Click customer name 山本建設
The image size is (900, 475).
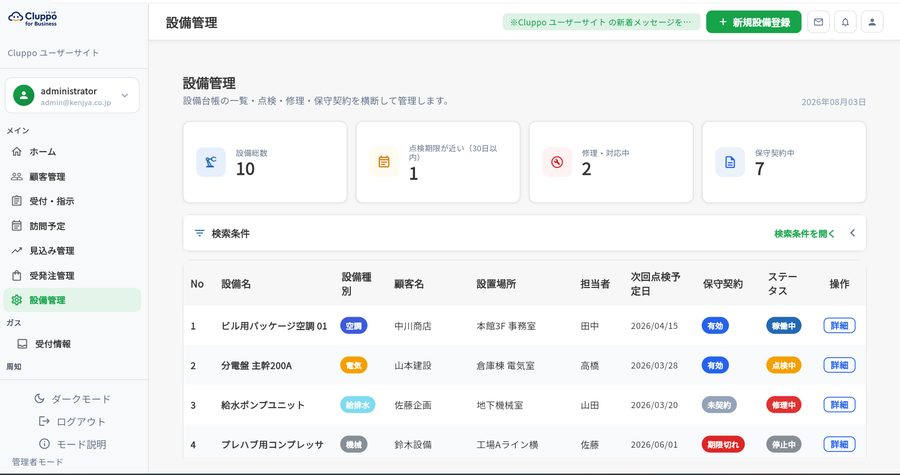pyautogui.click(x=413, y=365)
